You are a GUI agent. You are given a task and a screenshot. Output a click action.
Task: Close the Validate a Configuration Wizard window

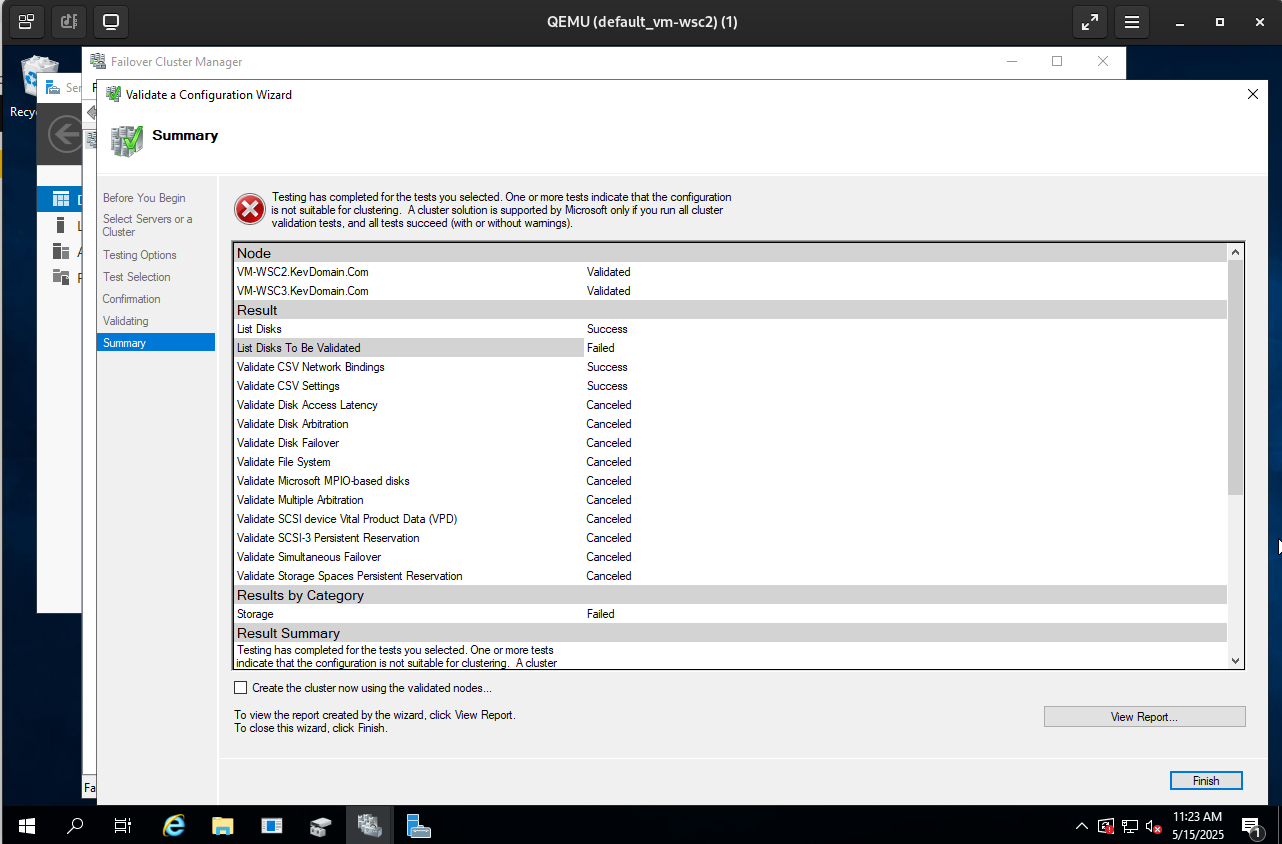1253,94
